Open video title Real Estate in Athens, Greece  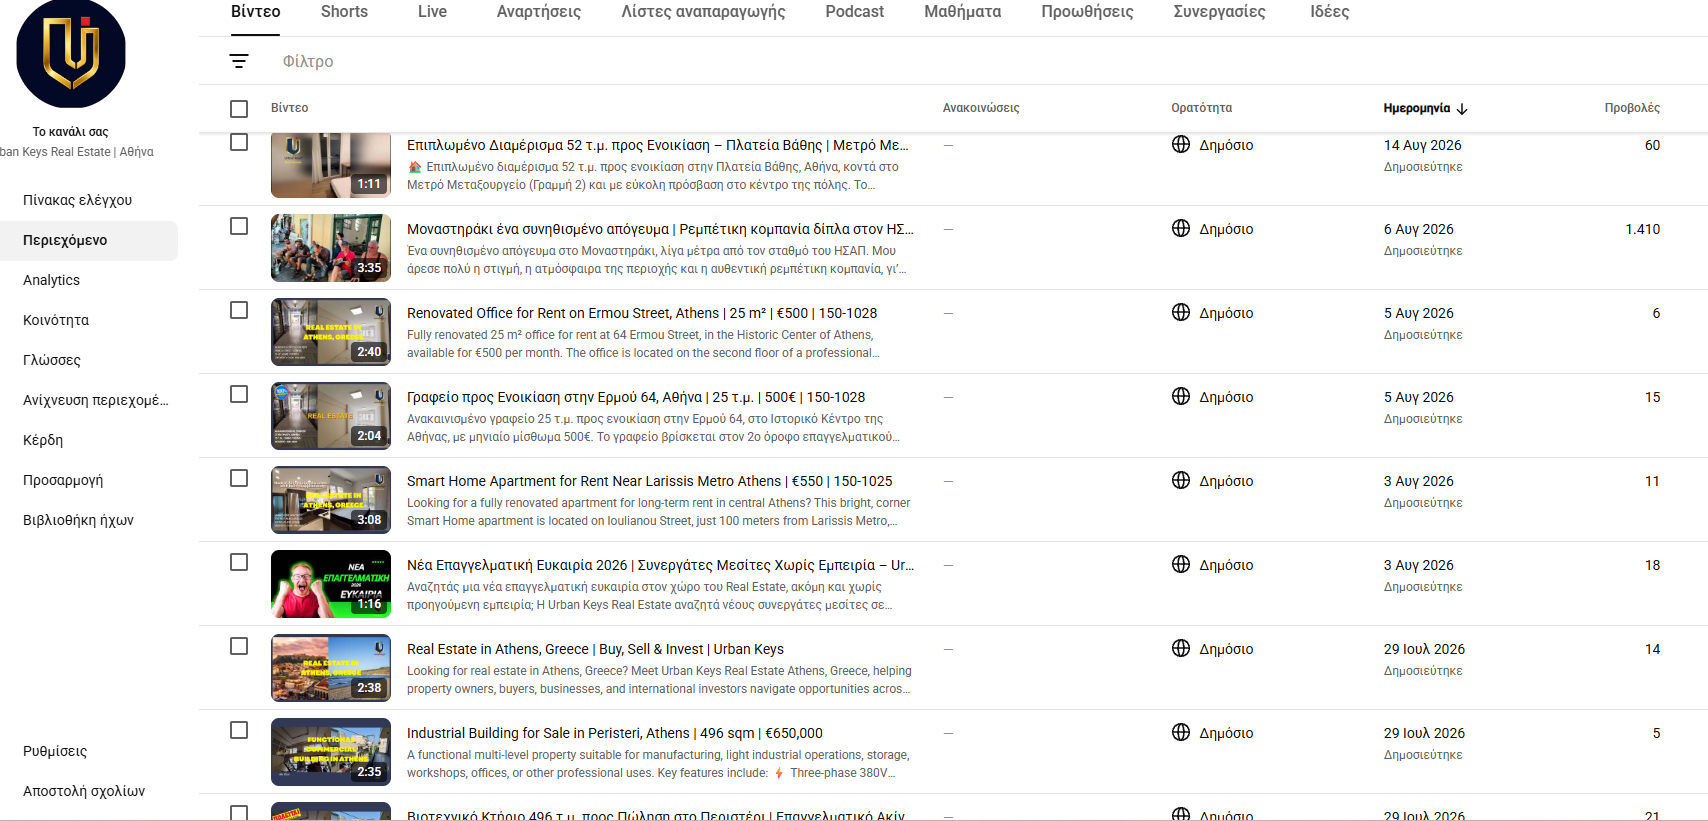coord(595,649)
